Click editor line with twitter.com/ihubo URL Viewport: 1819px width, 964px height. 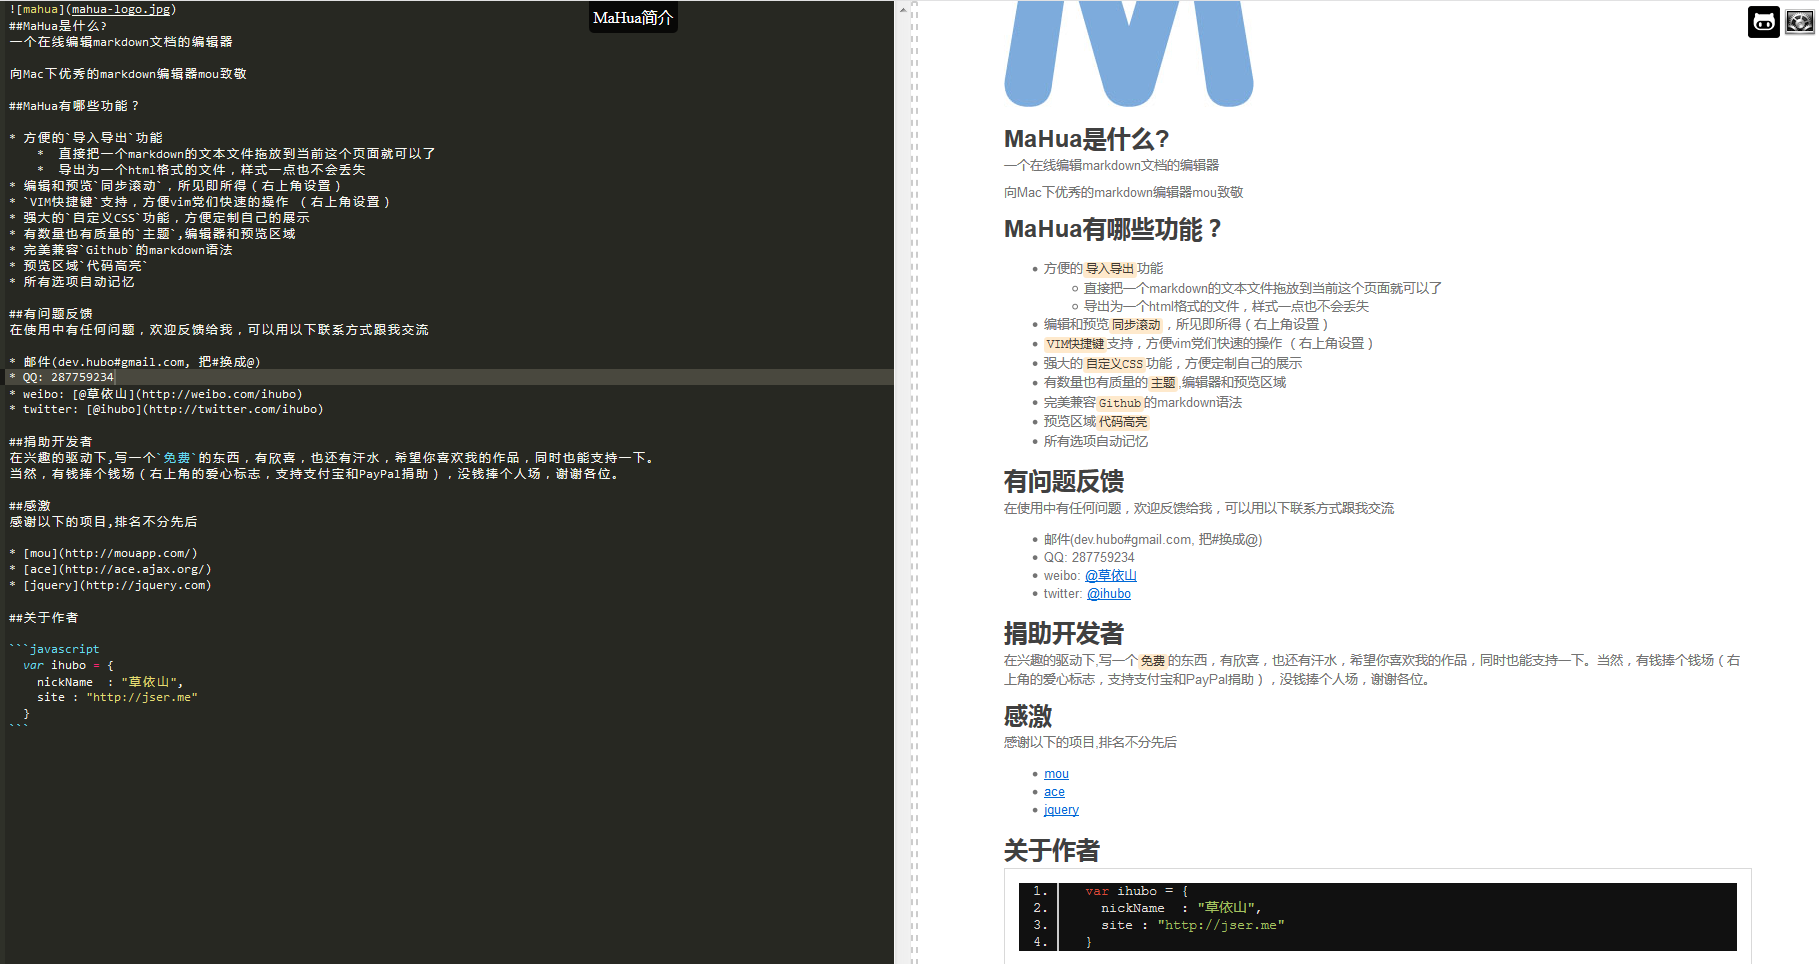166,409
